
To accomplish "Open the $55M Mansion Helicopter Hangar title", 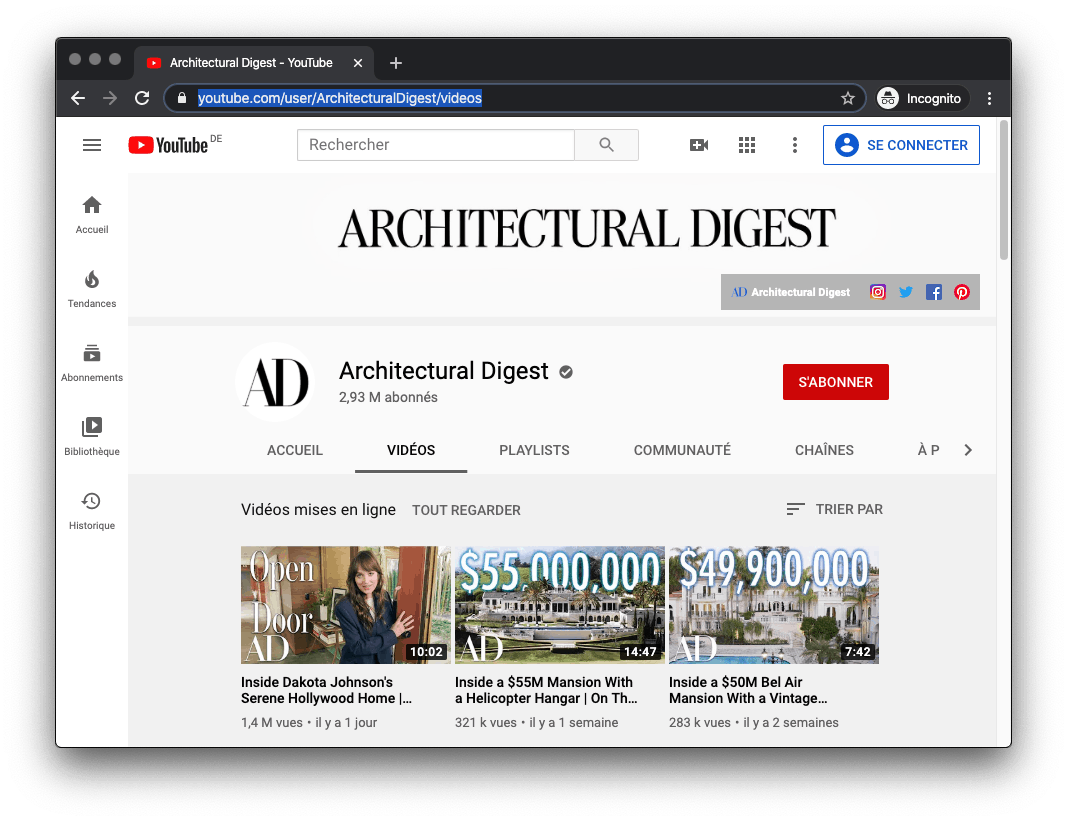I will coord(546,690).
